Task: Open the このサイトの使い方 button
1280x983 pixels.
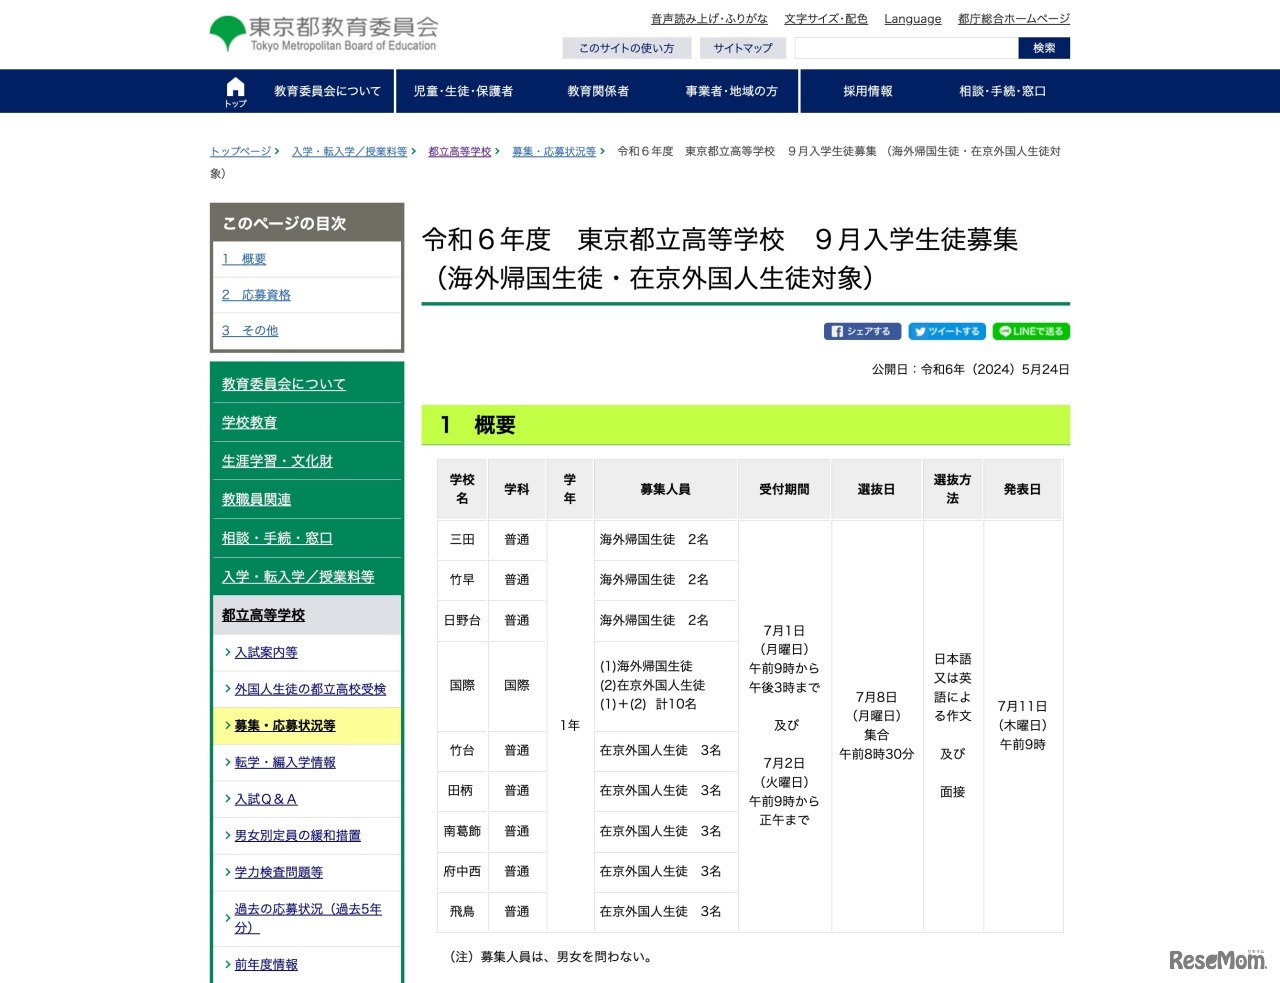Action: (x=626, y=48)
